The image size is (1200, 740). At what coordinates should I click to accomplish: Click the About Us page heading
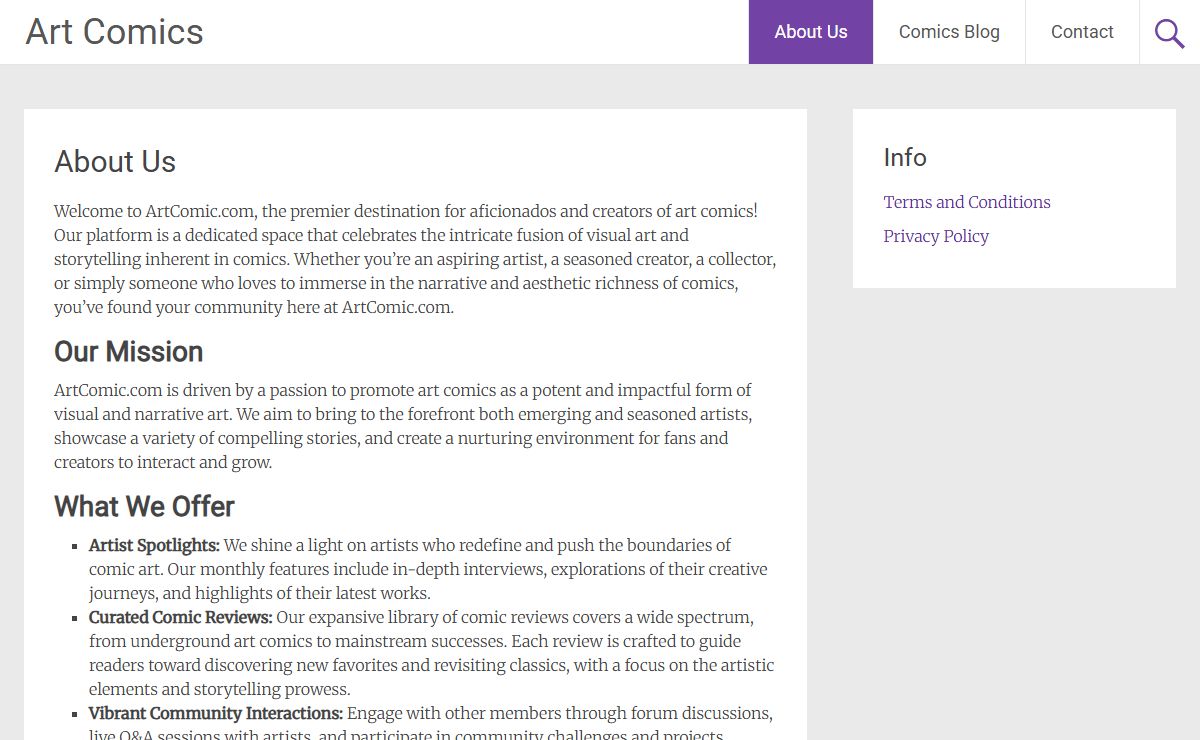[115, 161]
